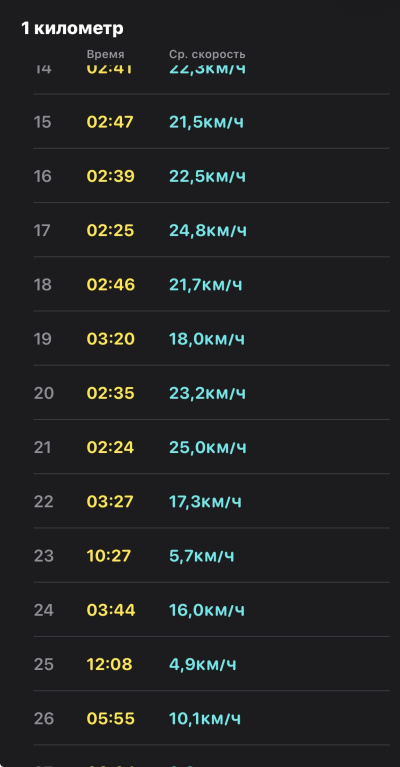Click the 25,0км/ч speed value

tap(208, 448)
